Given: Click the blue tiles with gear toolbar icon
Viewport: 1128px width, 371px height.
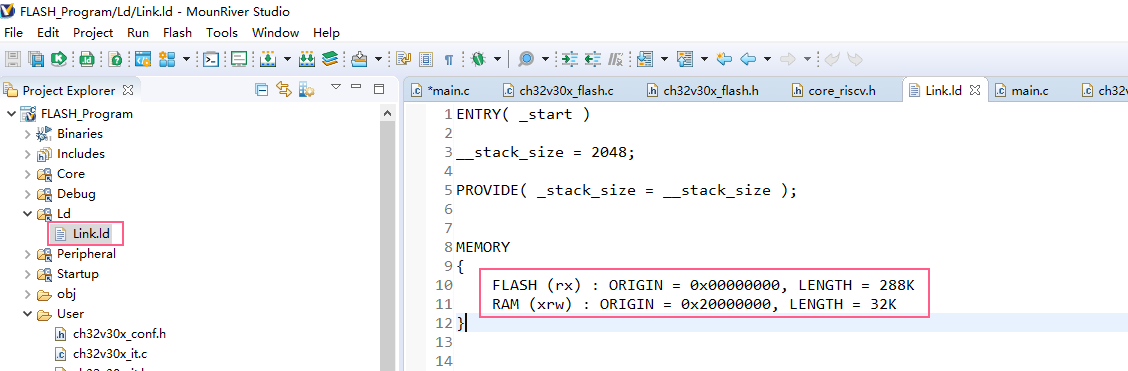Looking at the screenshot, I should click(167, 59).
